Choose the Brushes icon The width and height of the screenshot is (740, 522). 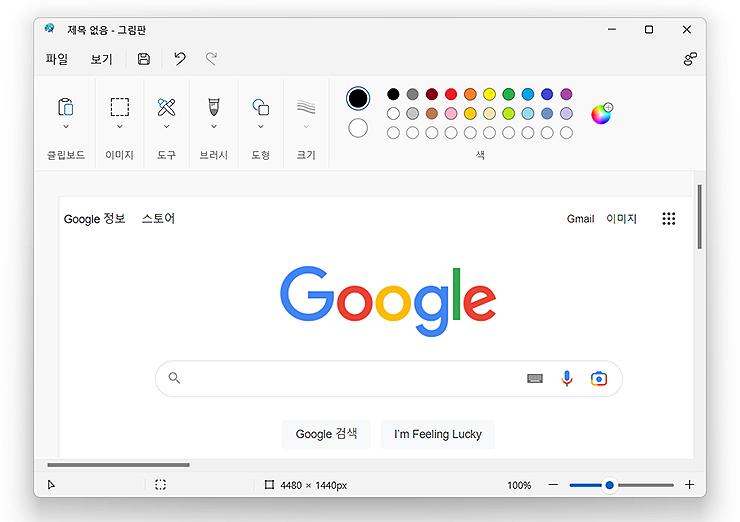214,107
